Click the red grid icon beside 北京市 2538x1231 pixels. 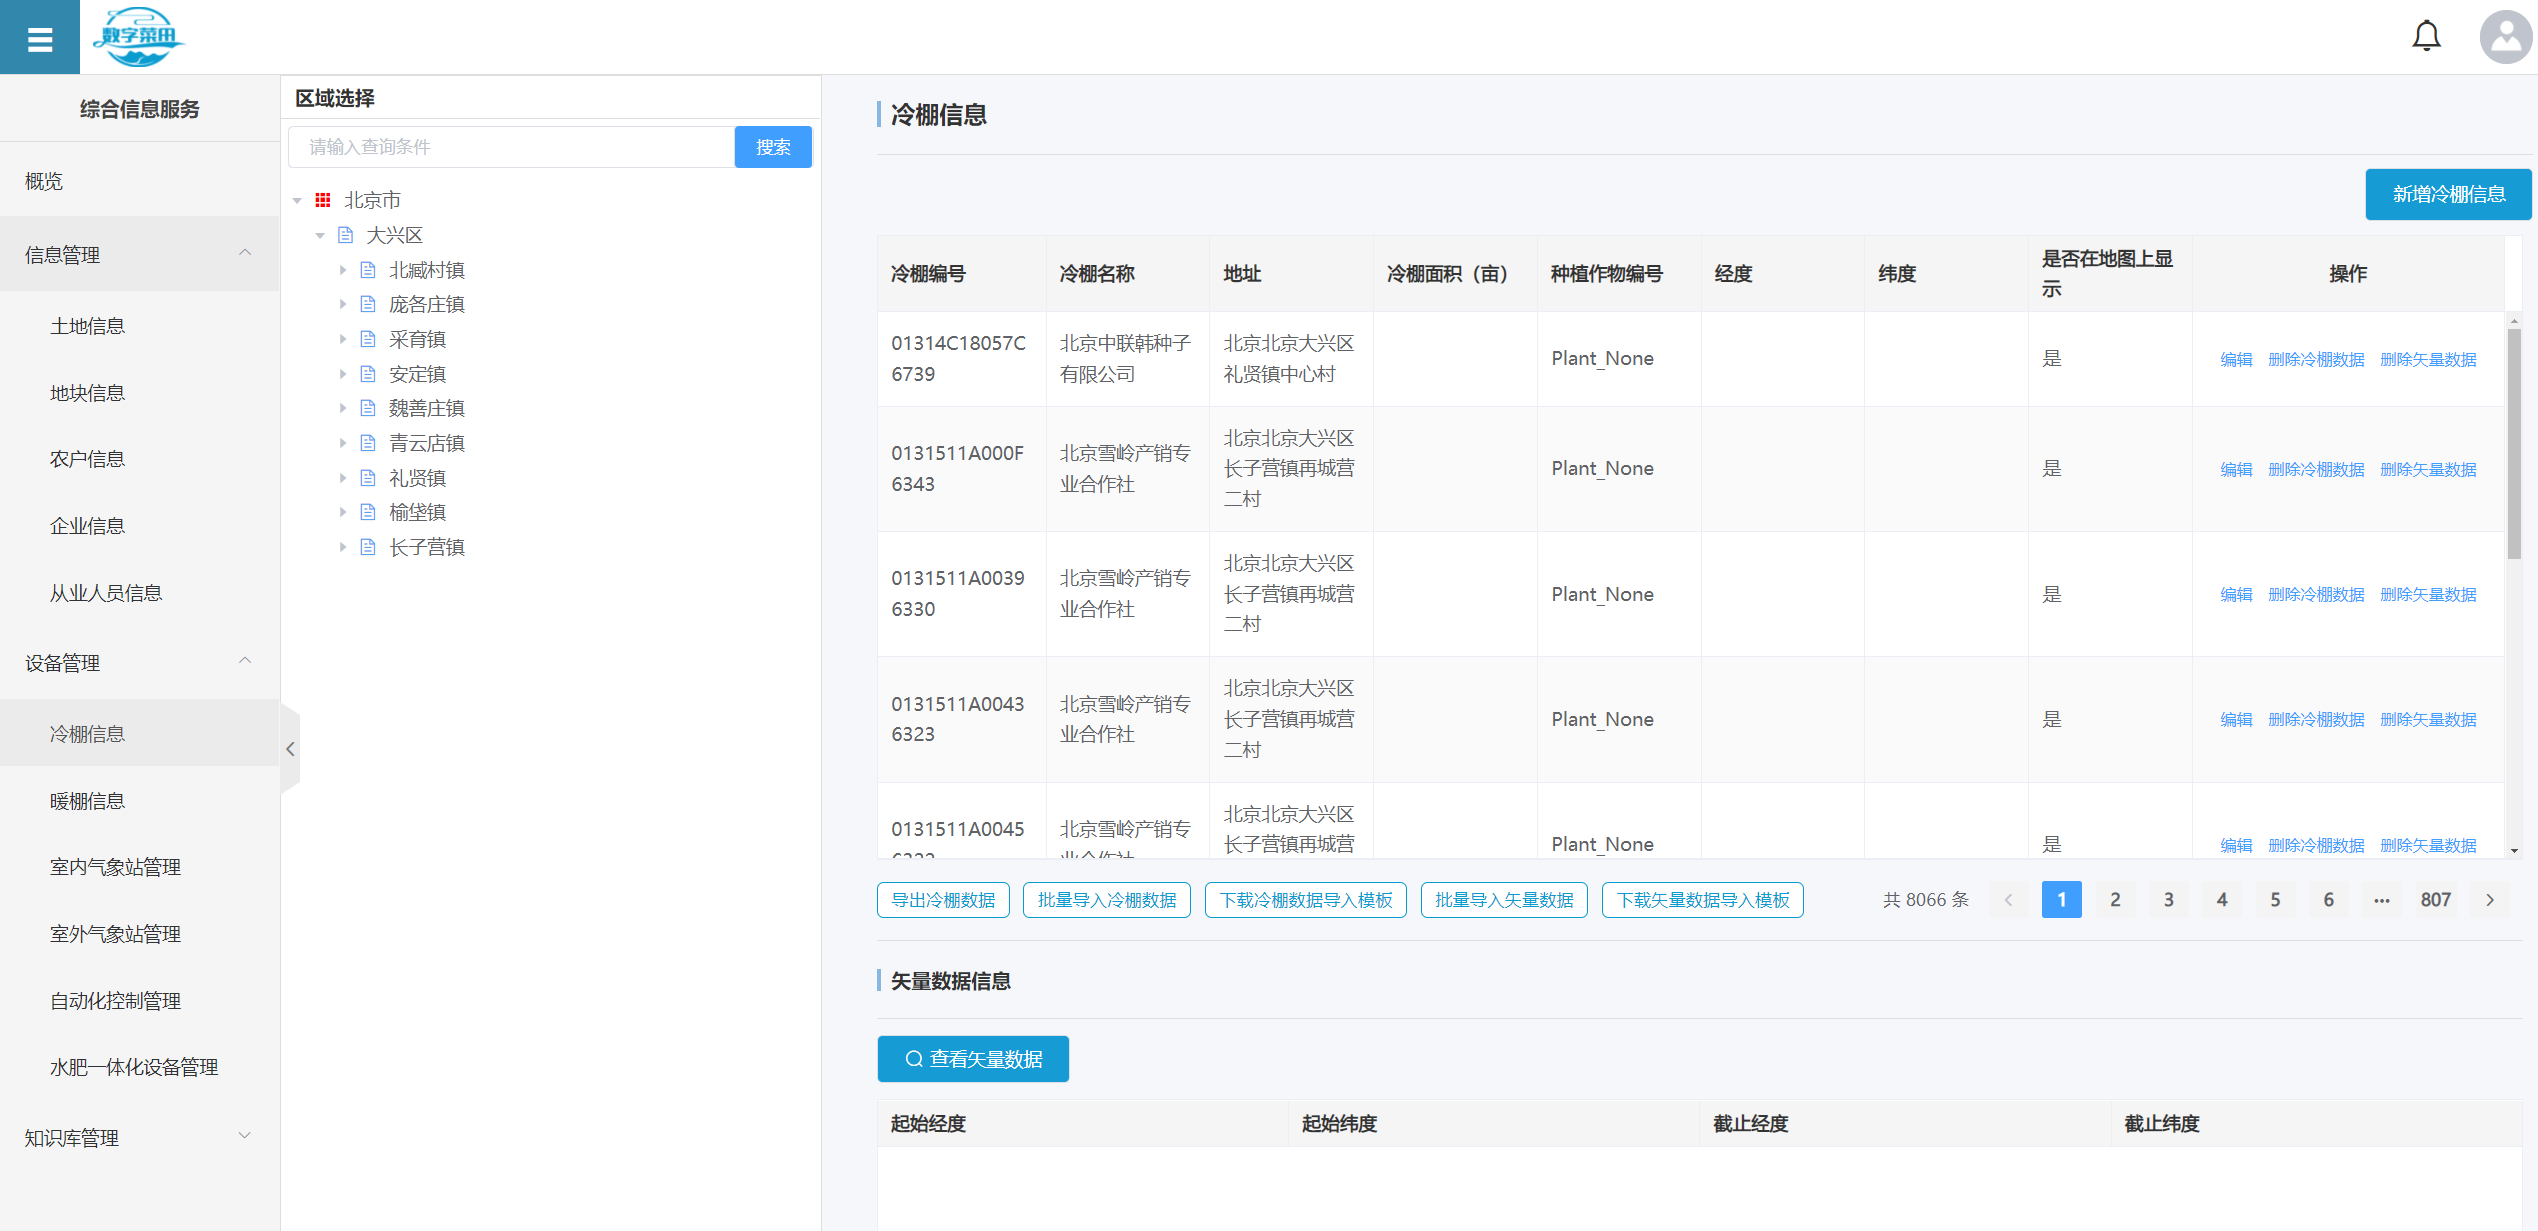pos(323,200)
